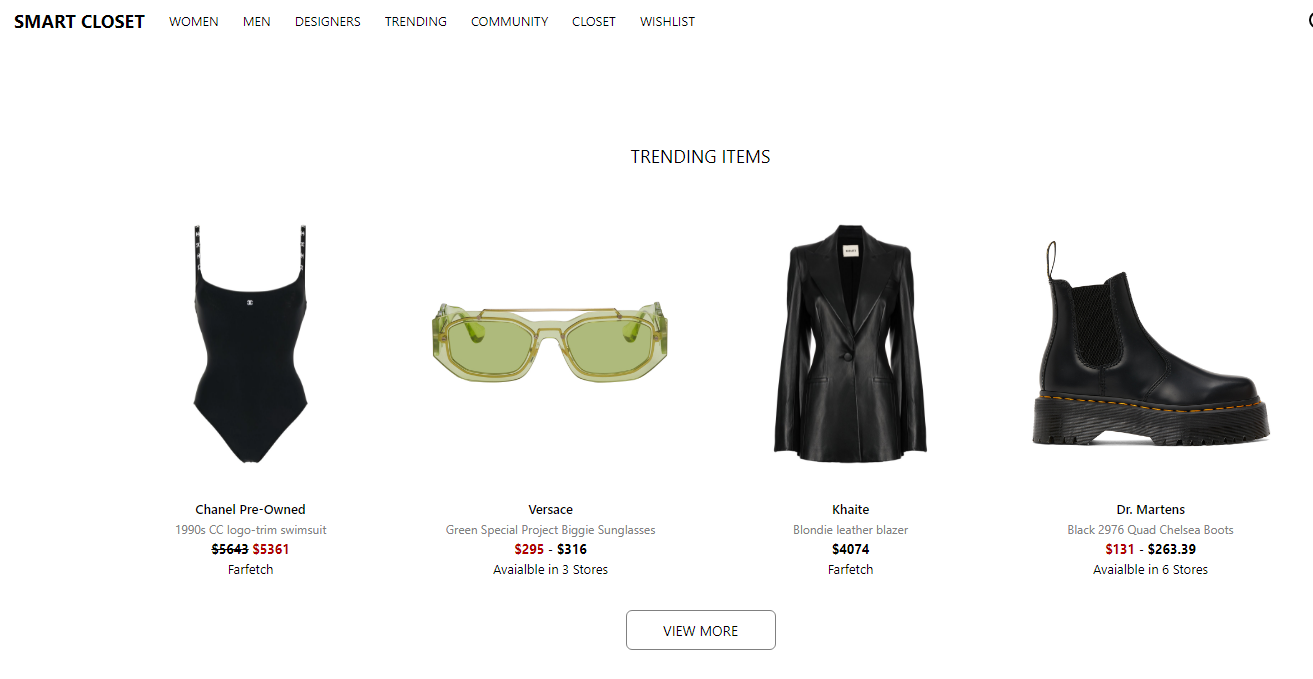
Task: Click the Chanel Pre-Owned brand name
Action: 250,509
